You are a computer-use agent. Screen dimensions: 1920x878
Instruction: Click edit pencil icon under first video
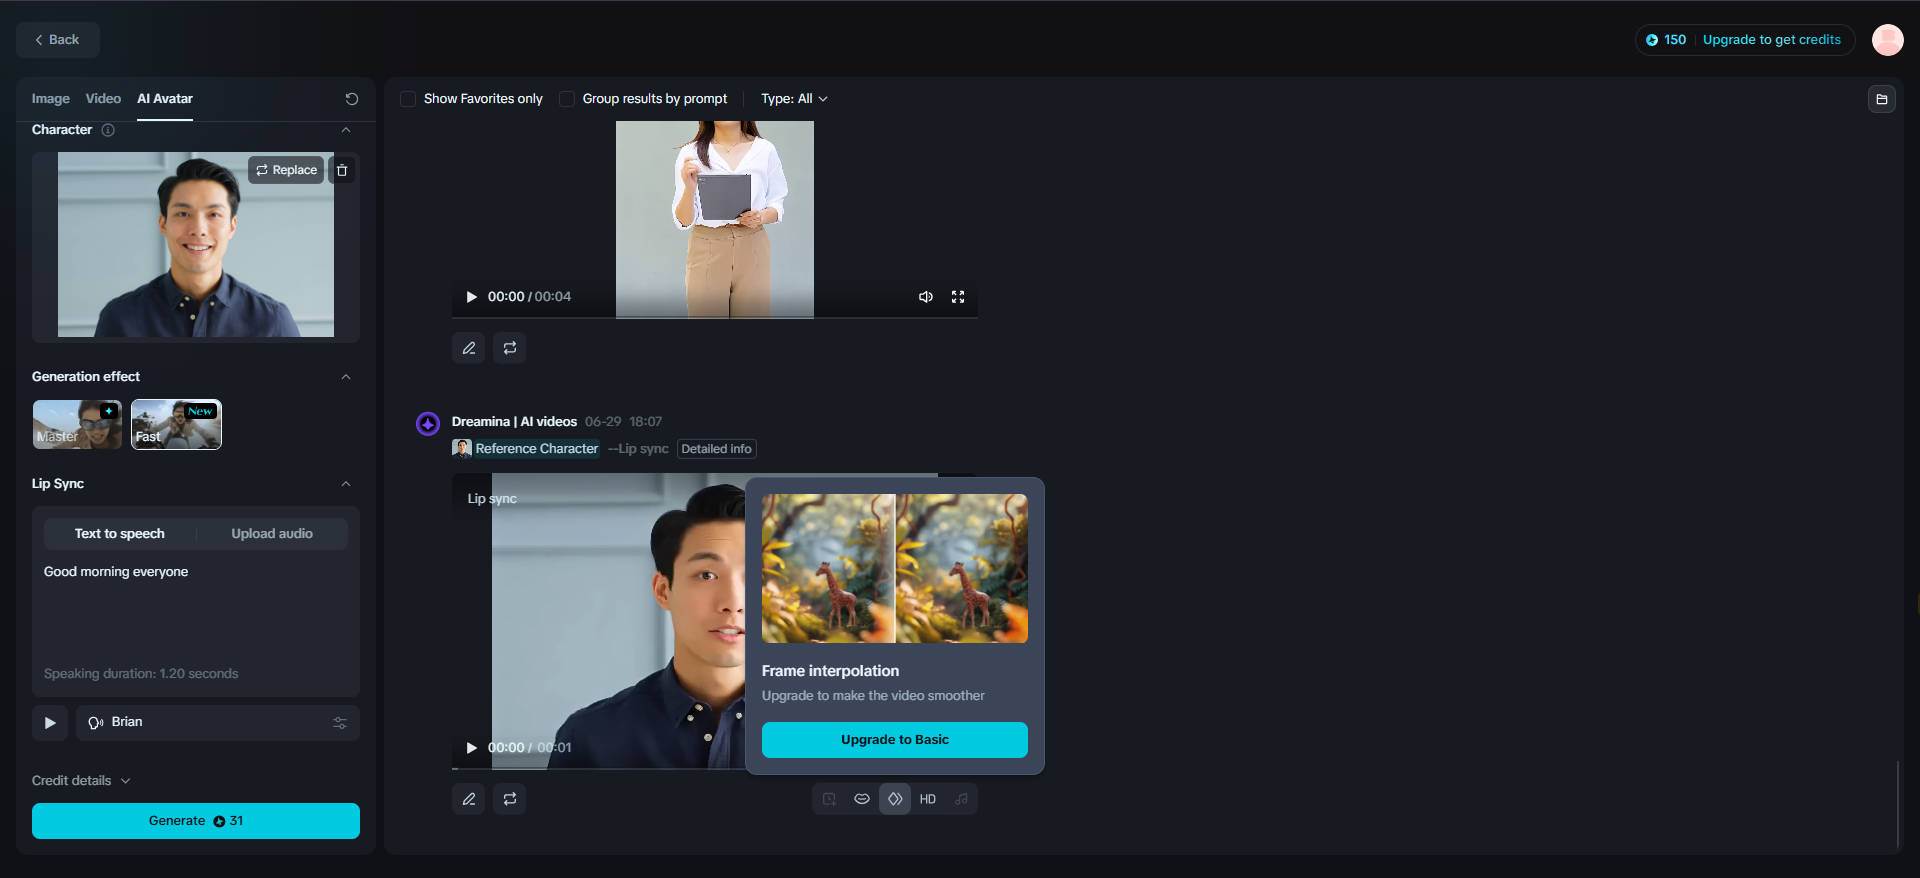click(x=469, y=348)
